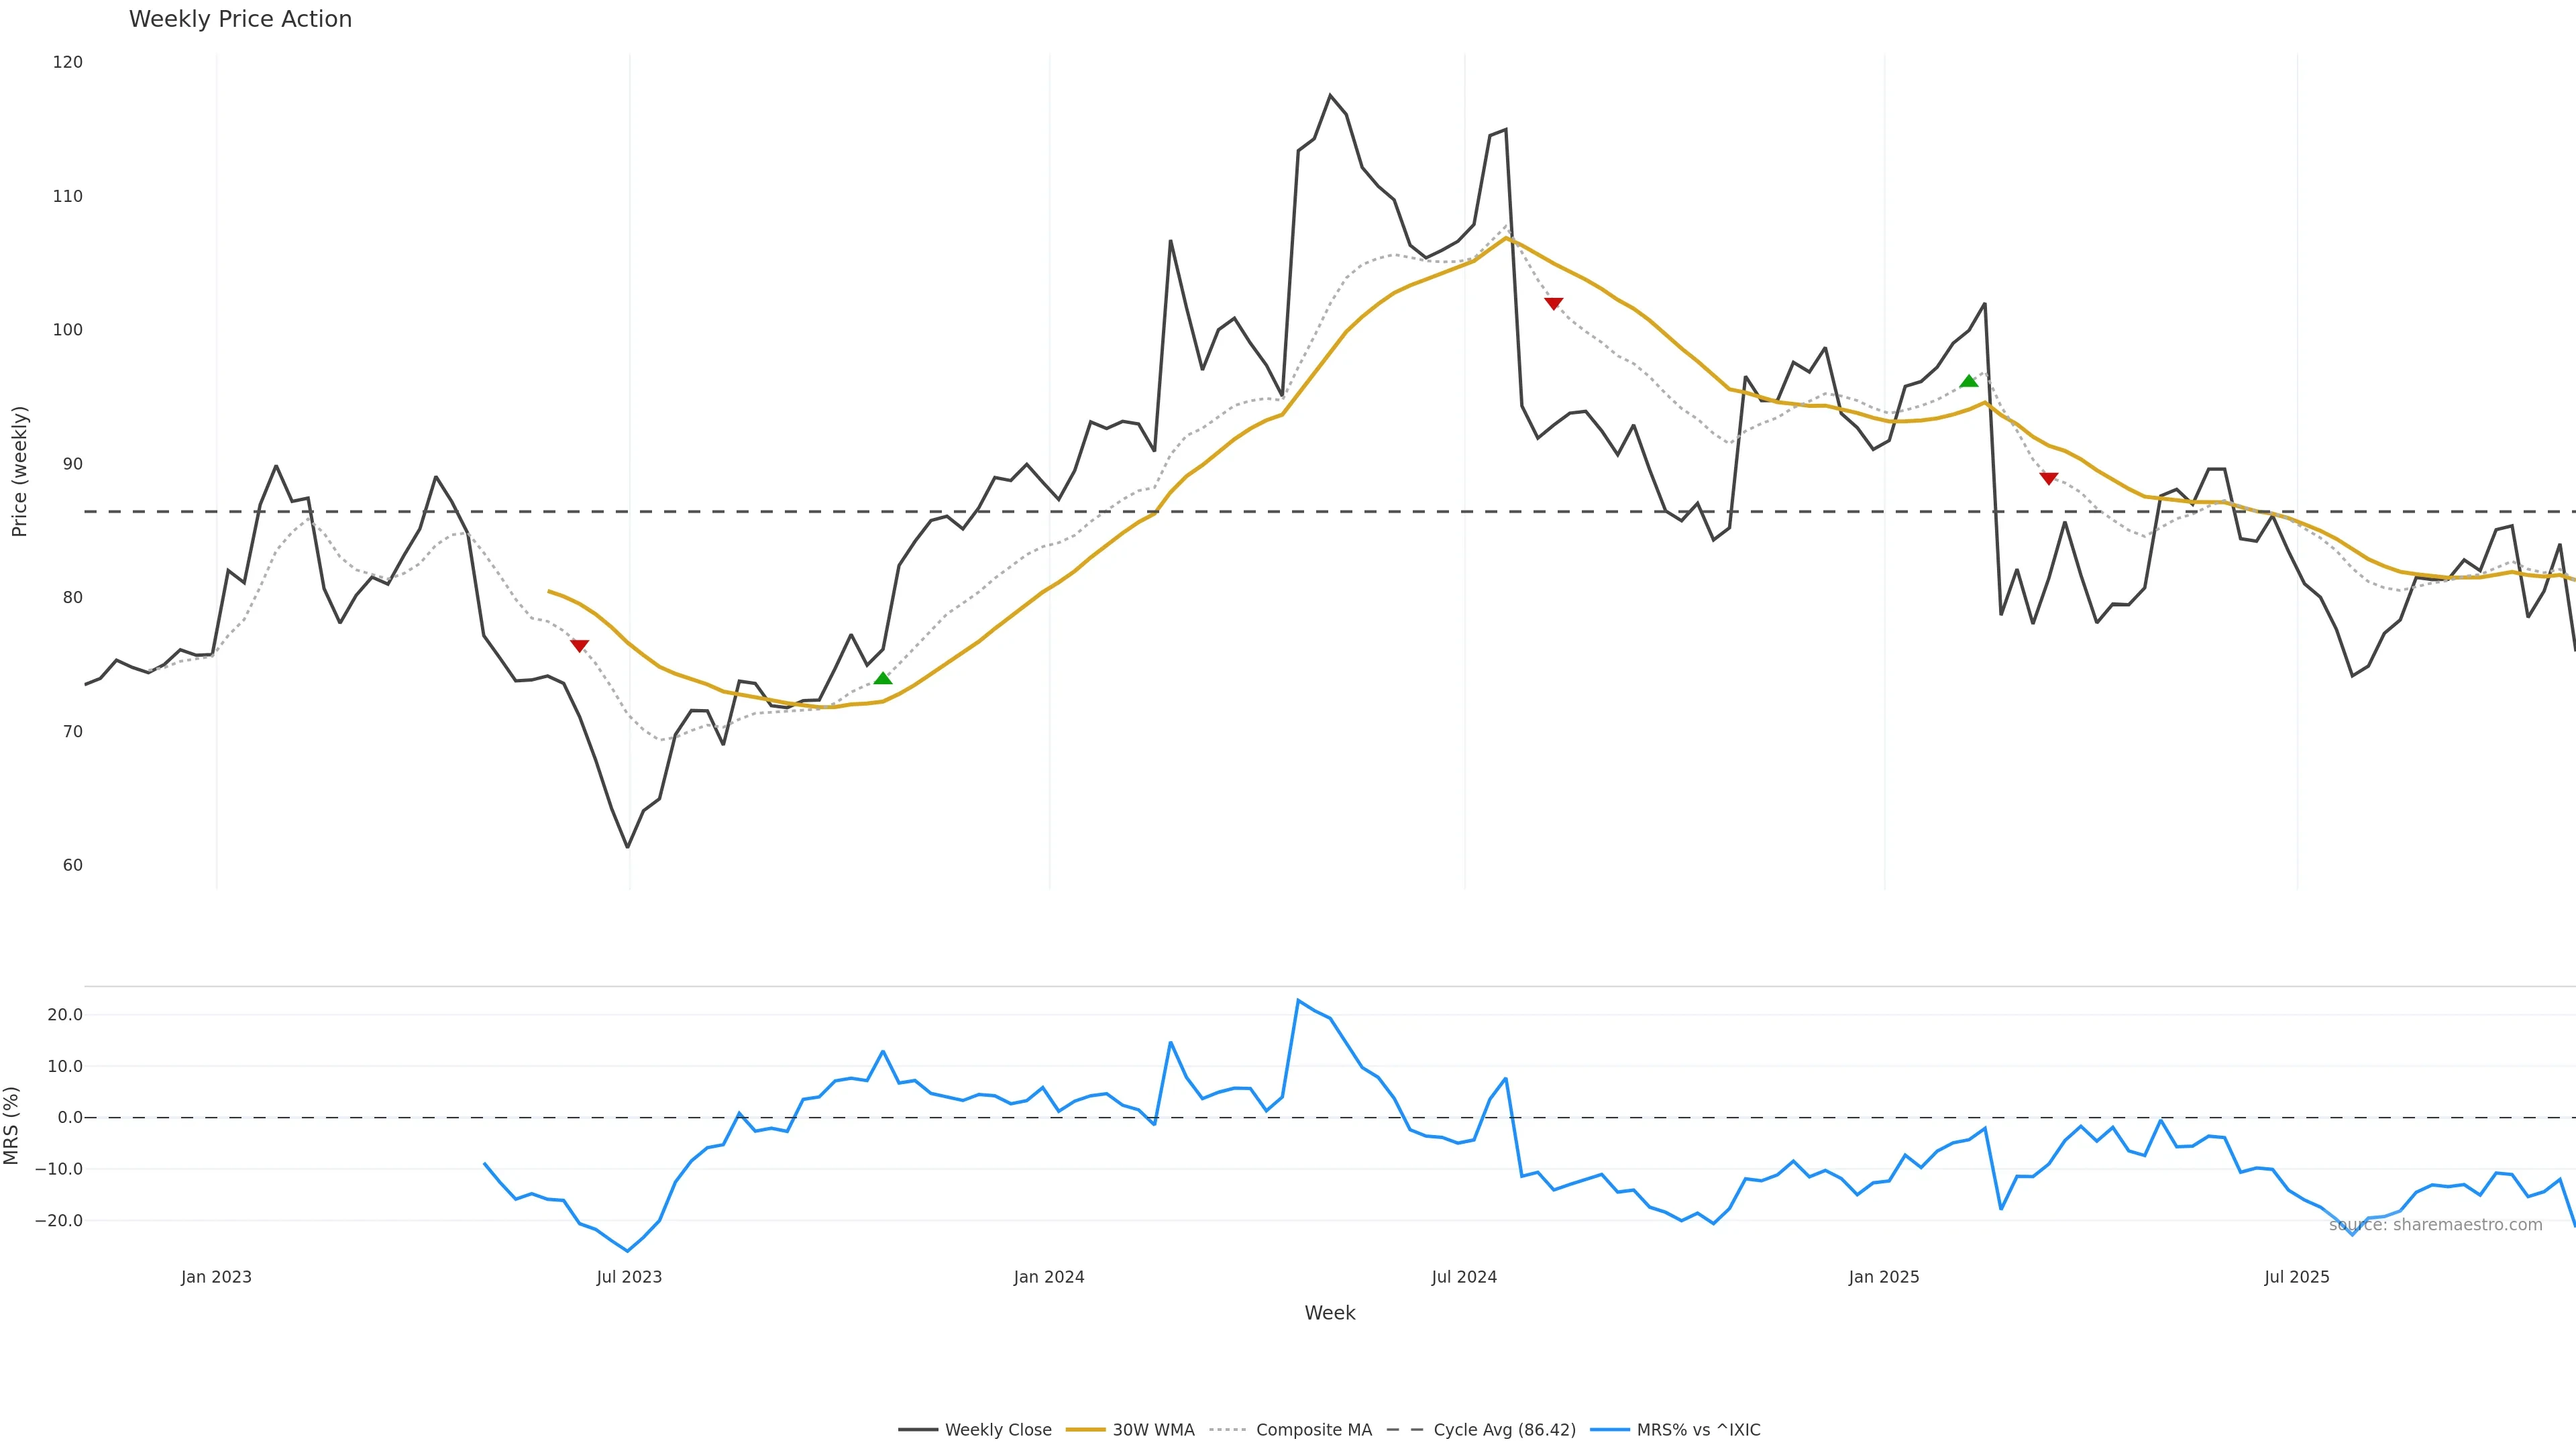Click the red sell triangle before Jul 2023
Viewport: 2576px width, 1449px height.
pos(579,646)
